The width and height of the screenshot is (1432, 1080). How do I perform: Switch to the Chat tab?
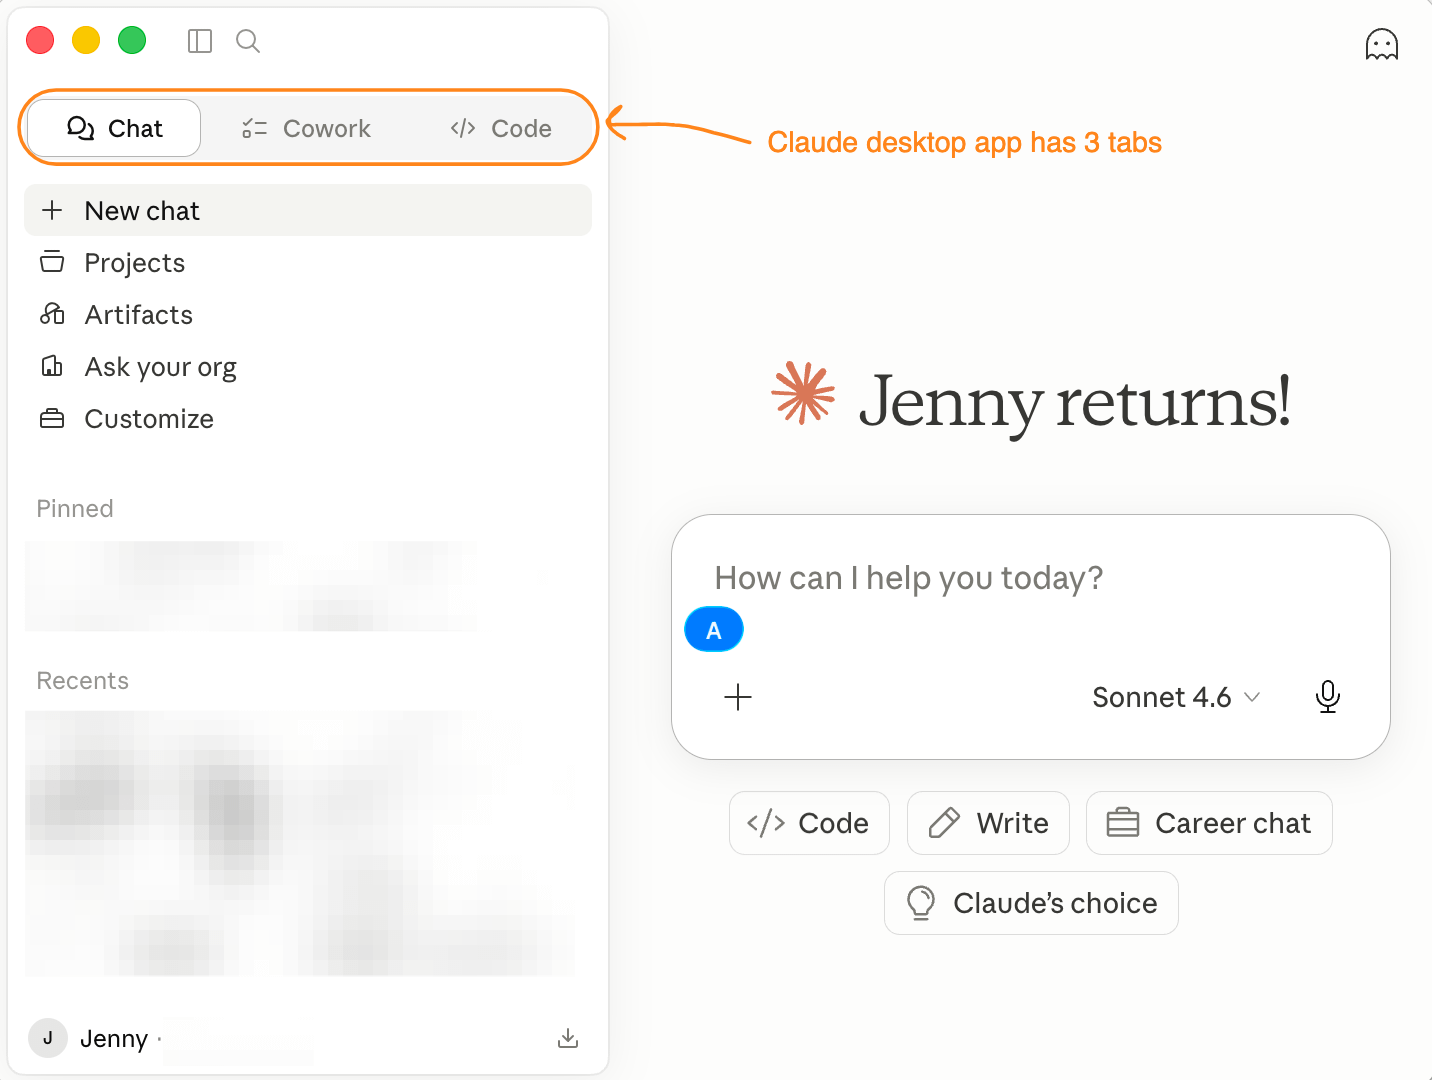click(114, 128)
